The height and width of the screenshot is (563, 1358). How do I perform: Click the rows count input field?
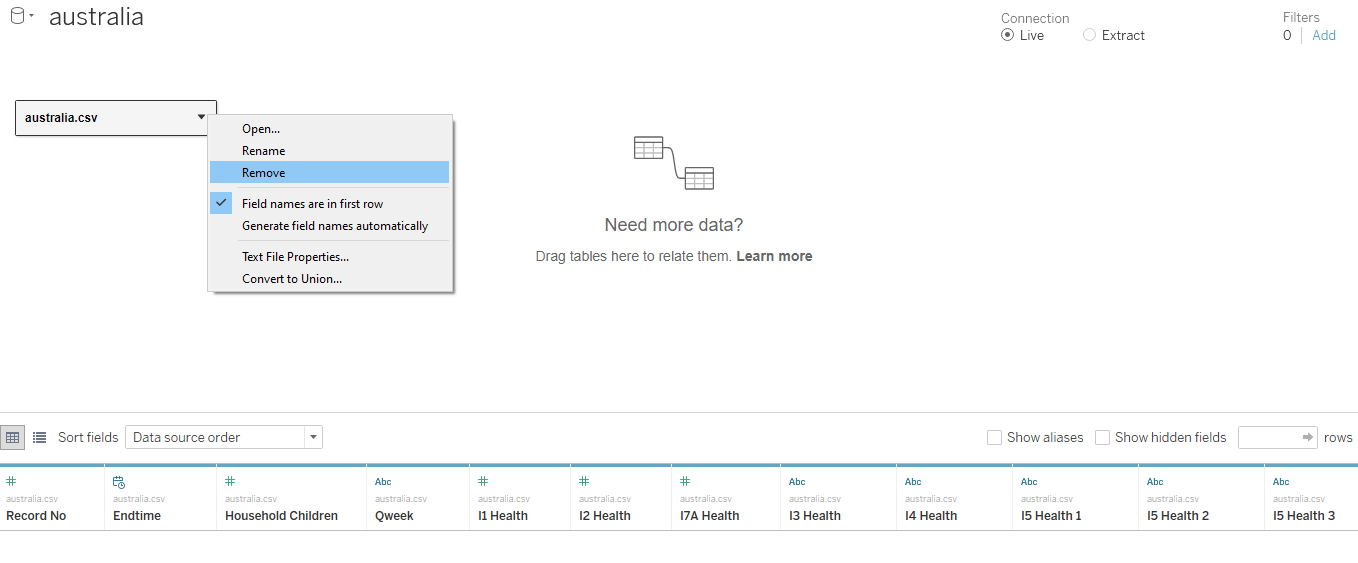[x=1268, y=437]
